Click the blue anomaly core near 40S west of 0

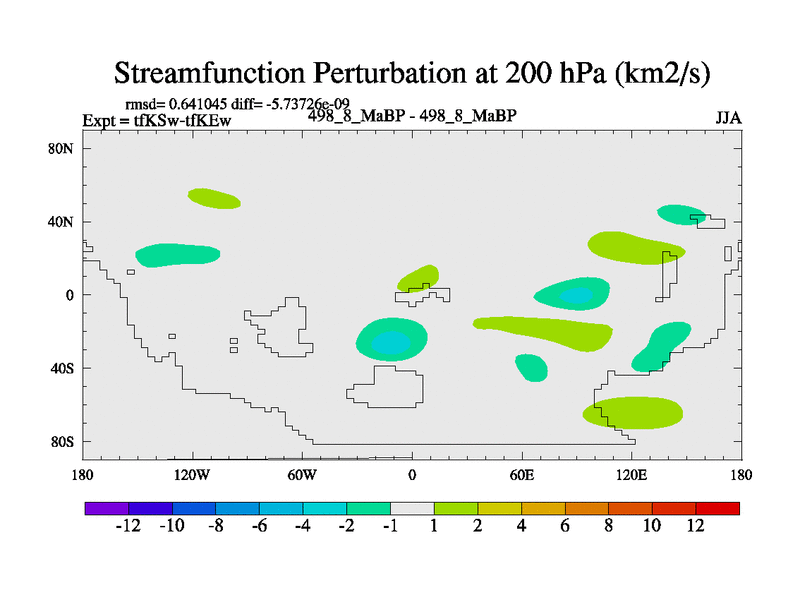[390, 343]
